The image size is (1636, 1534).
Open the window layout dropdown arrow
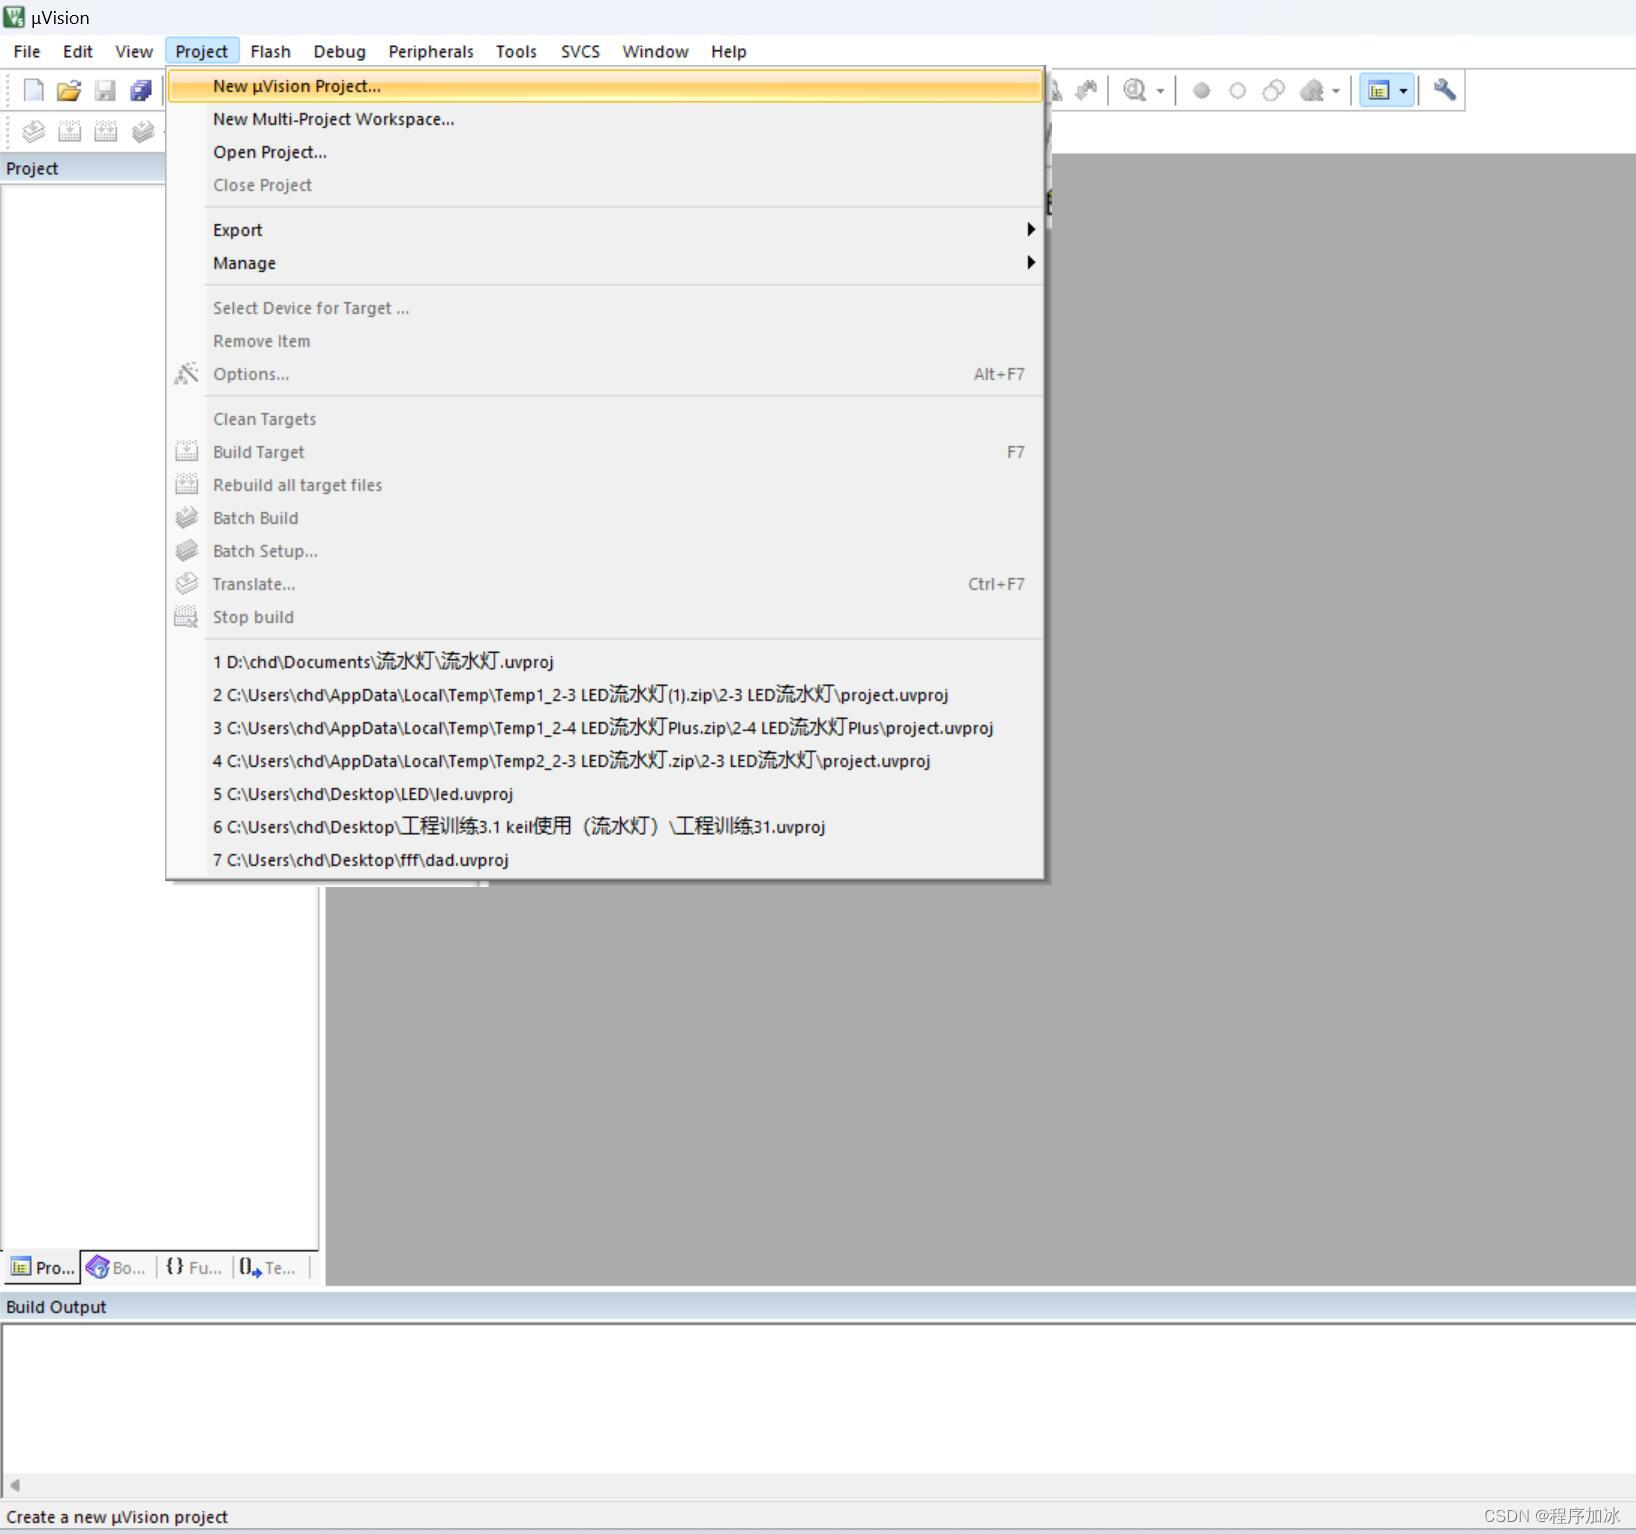click(x=1404, y=91)
